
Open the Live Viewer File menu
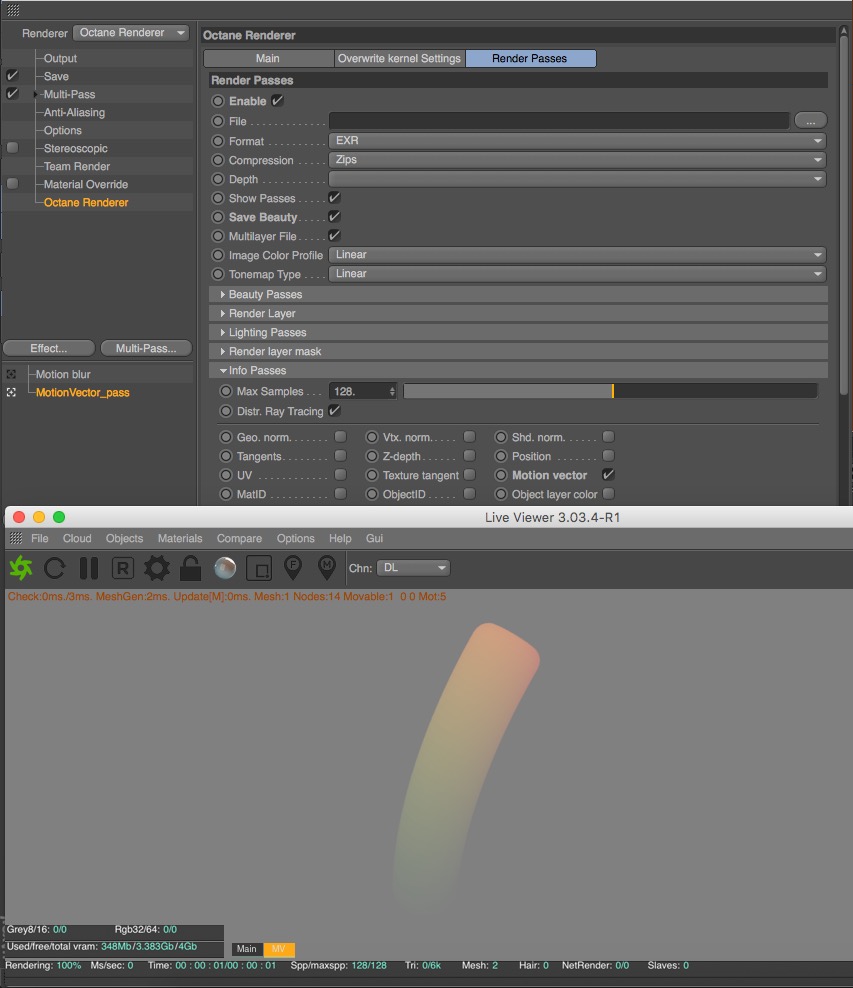point(40,538)
